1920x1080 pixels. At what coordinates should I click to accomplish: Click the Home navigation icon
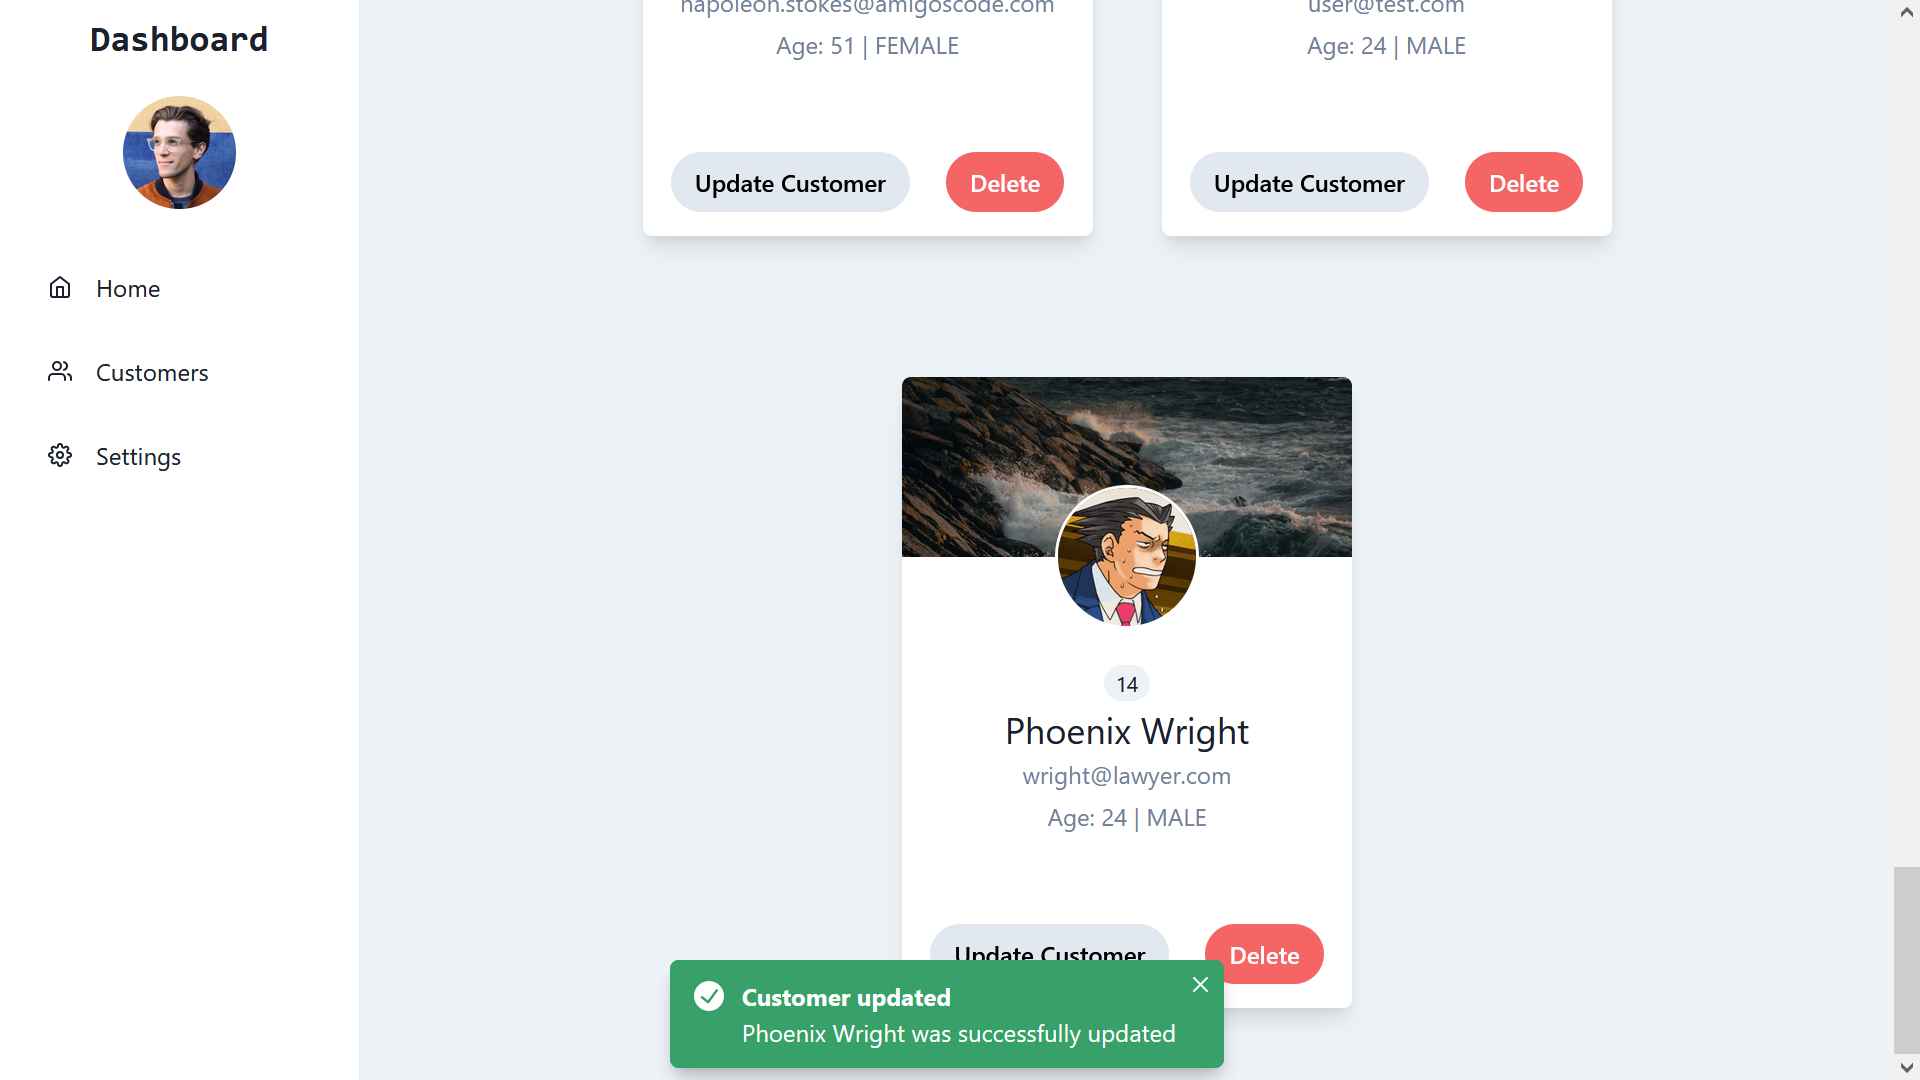pyautogui.click(x=59, y=287)
